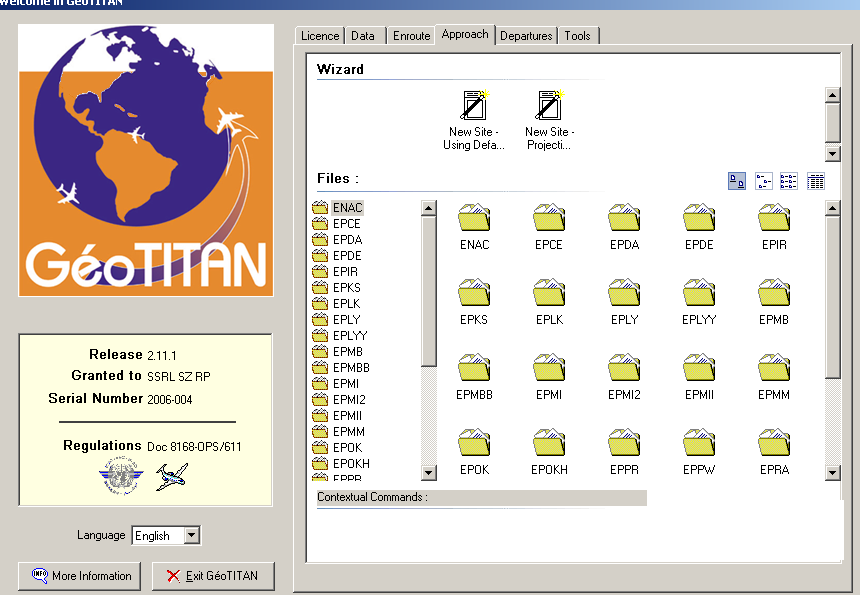
Task: Launch New Site Using Default wizard icon
Action: point(474,105)
